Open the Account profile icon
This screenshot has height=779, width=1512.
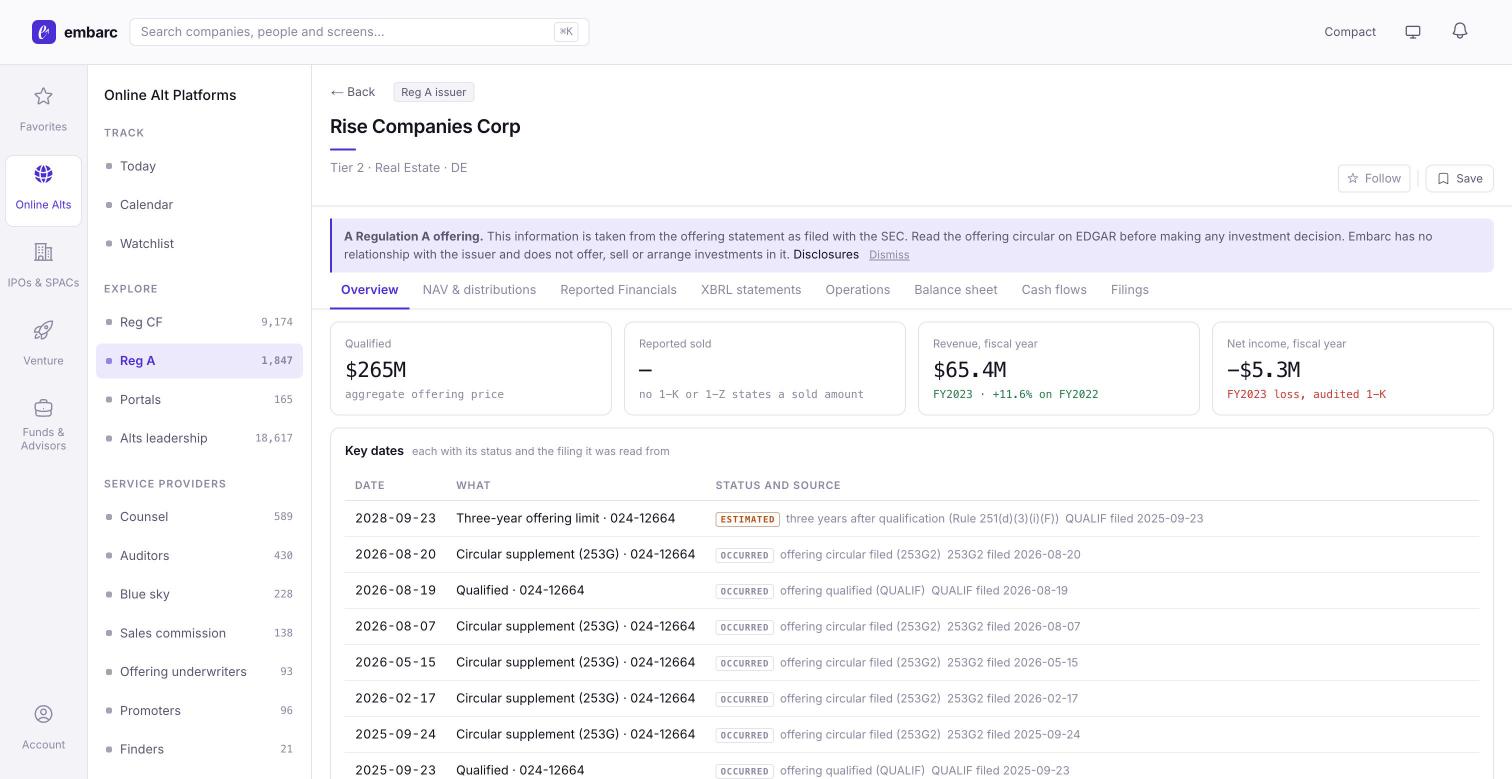(x=43, y=714)
